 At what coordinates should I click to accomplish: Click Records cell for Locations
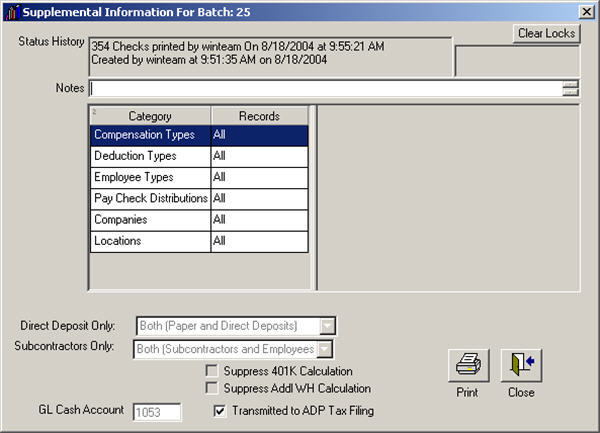[259, 241]
